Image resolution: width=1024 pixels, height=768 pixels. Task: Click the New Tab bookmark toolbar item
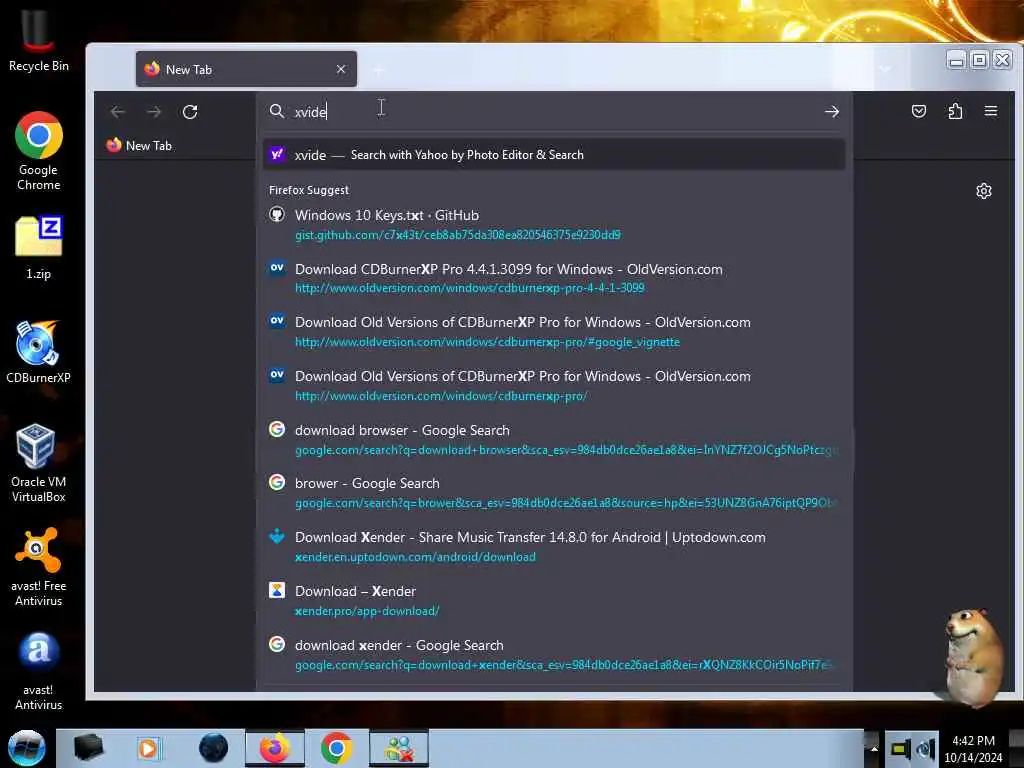[x=139, y=146]
